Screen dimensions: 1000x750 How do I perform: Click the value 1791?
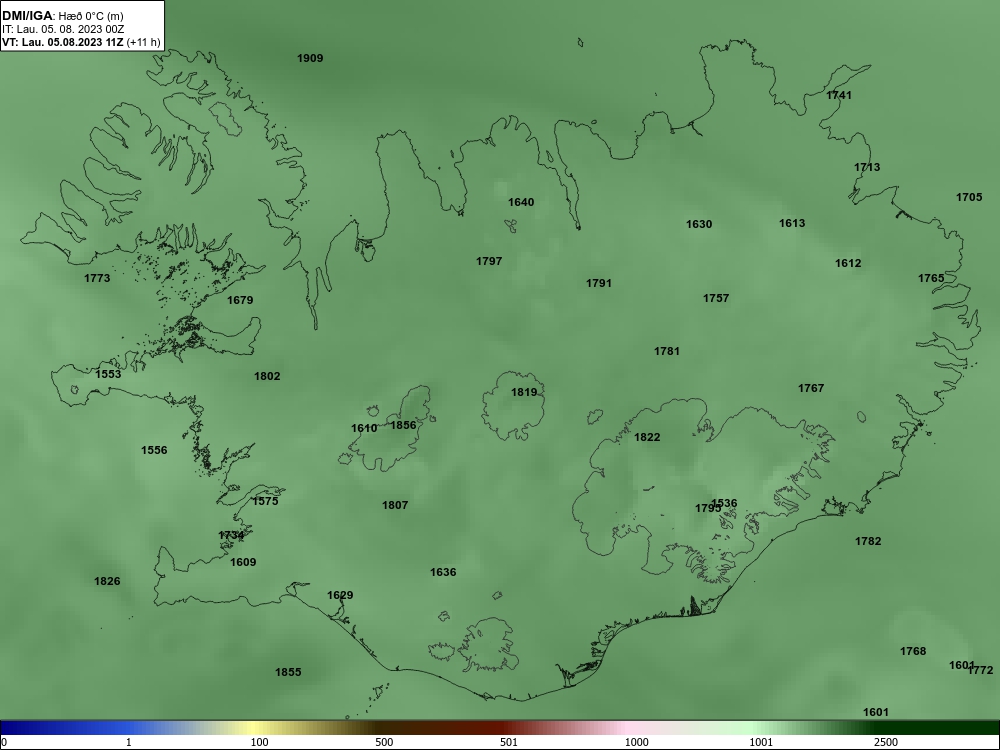pos(599,283)
